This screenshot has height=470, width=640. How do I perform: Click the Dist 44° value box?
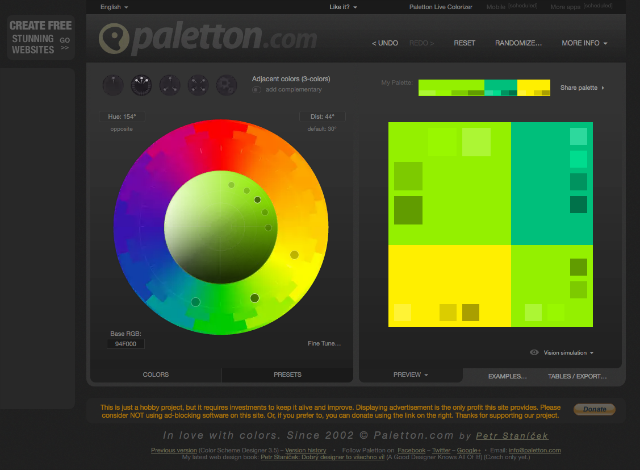pos(322,117)
